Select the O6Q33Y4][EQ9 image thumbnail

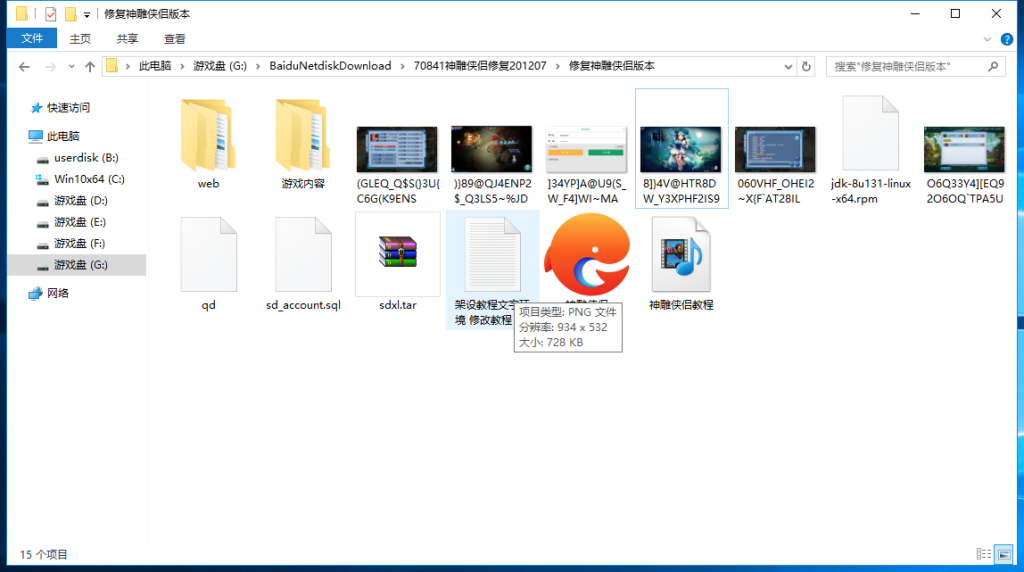[x=964, y=150]
